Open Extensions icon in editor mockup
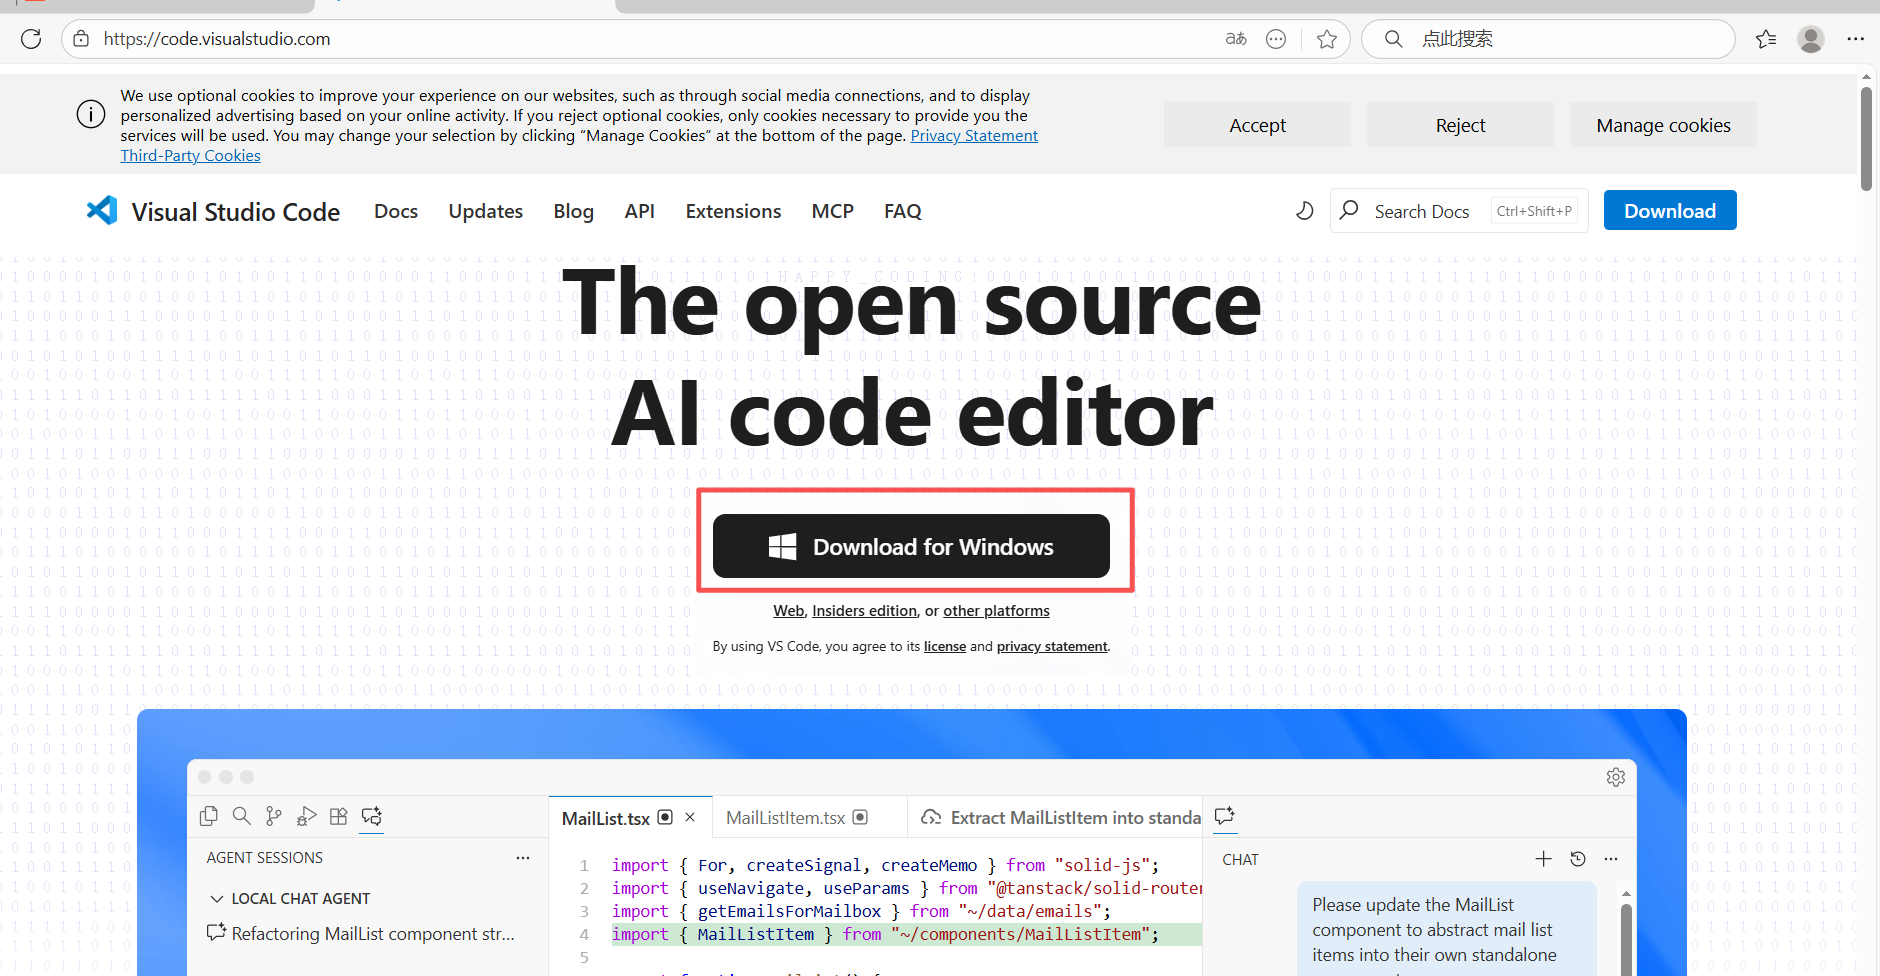The image size is (1880, 976). (x=339, y=816)
